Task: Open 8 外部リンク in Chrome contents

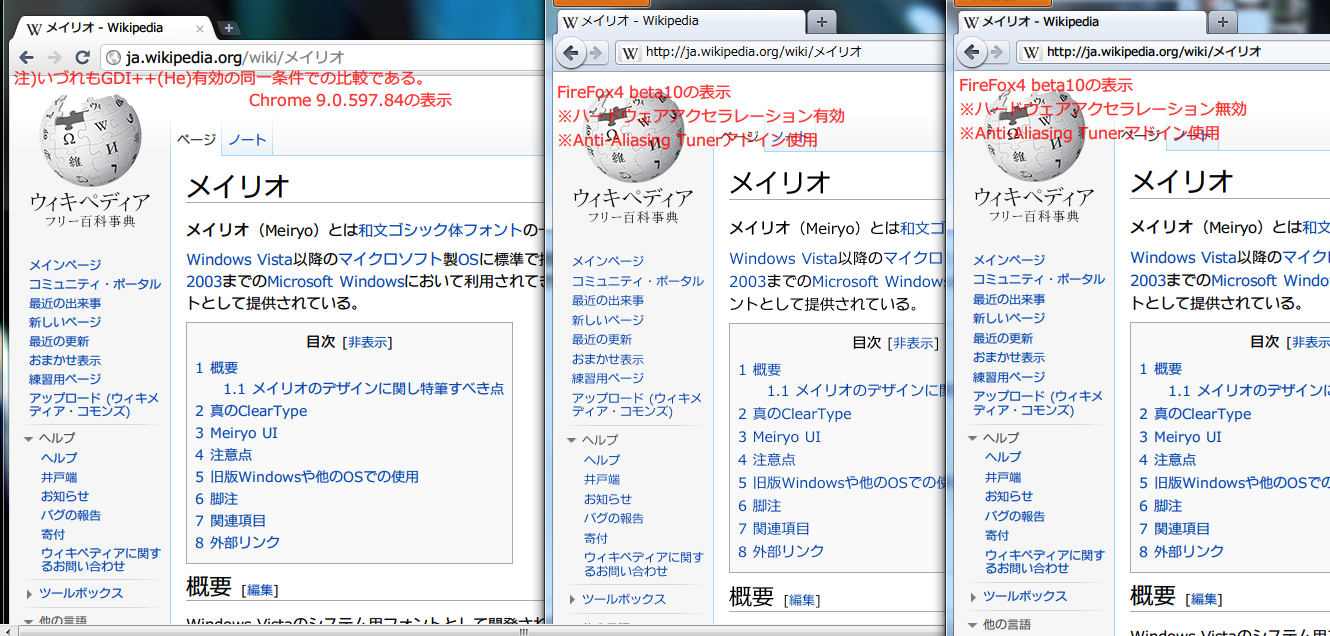Action: 237,542
